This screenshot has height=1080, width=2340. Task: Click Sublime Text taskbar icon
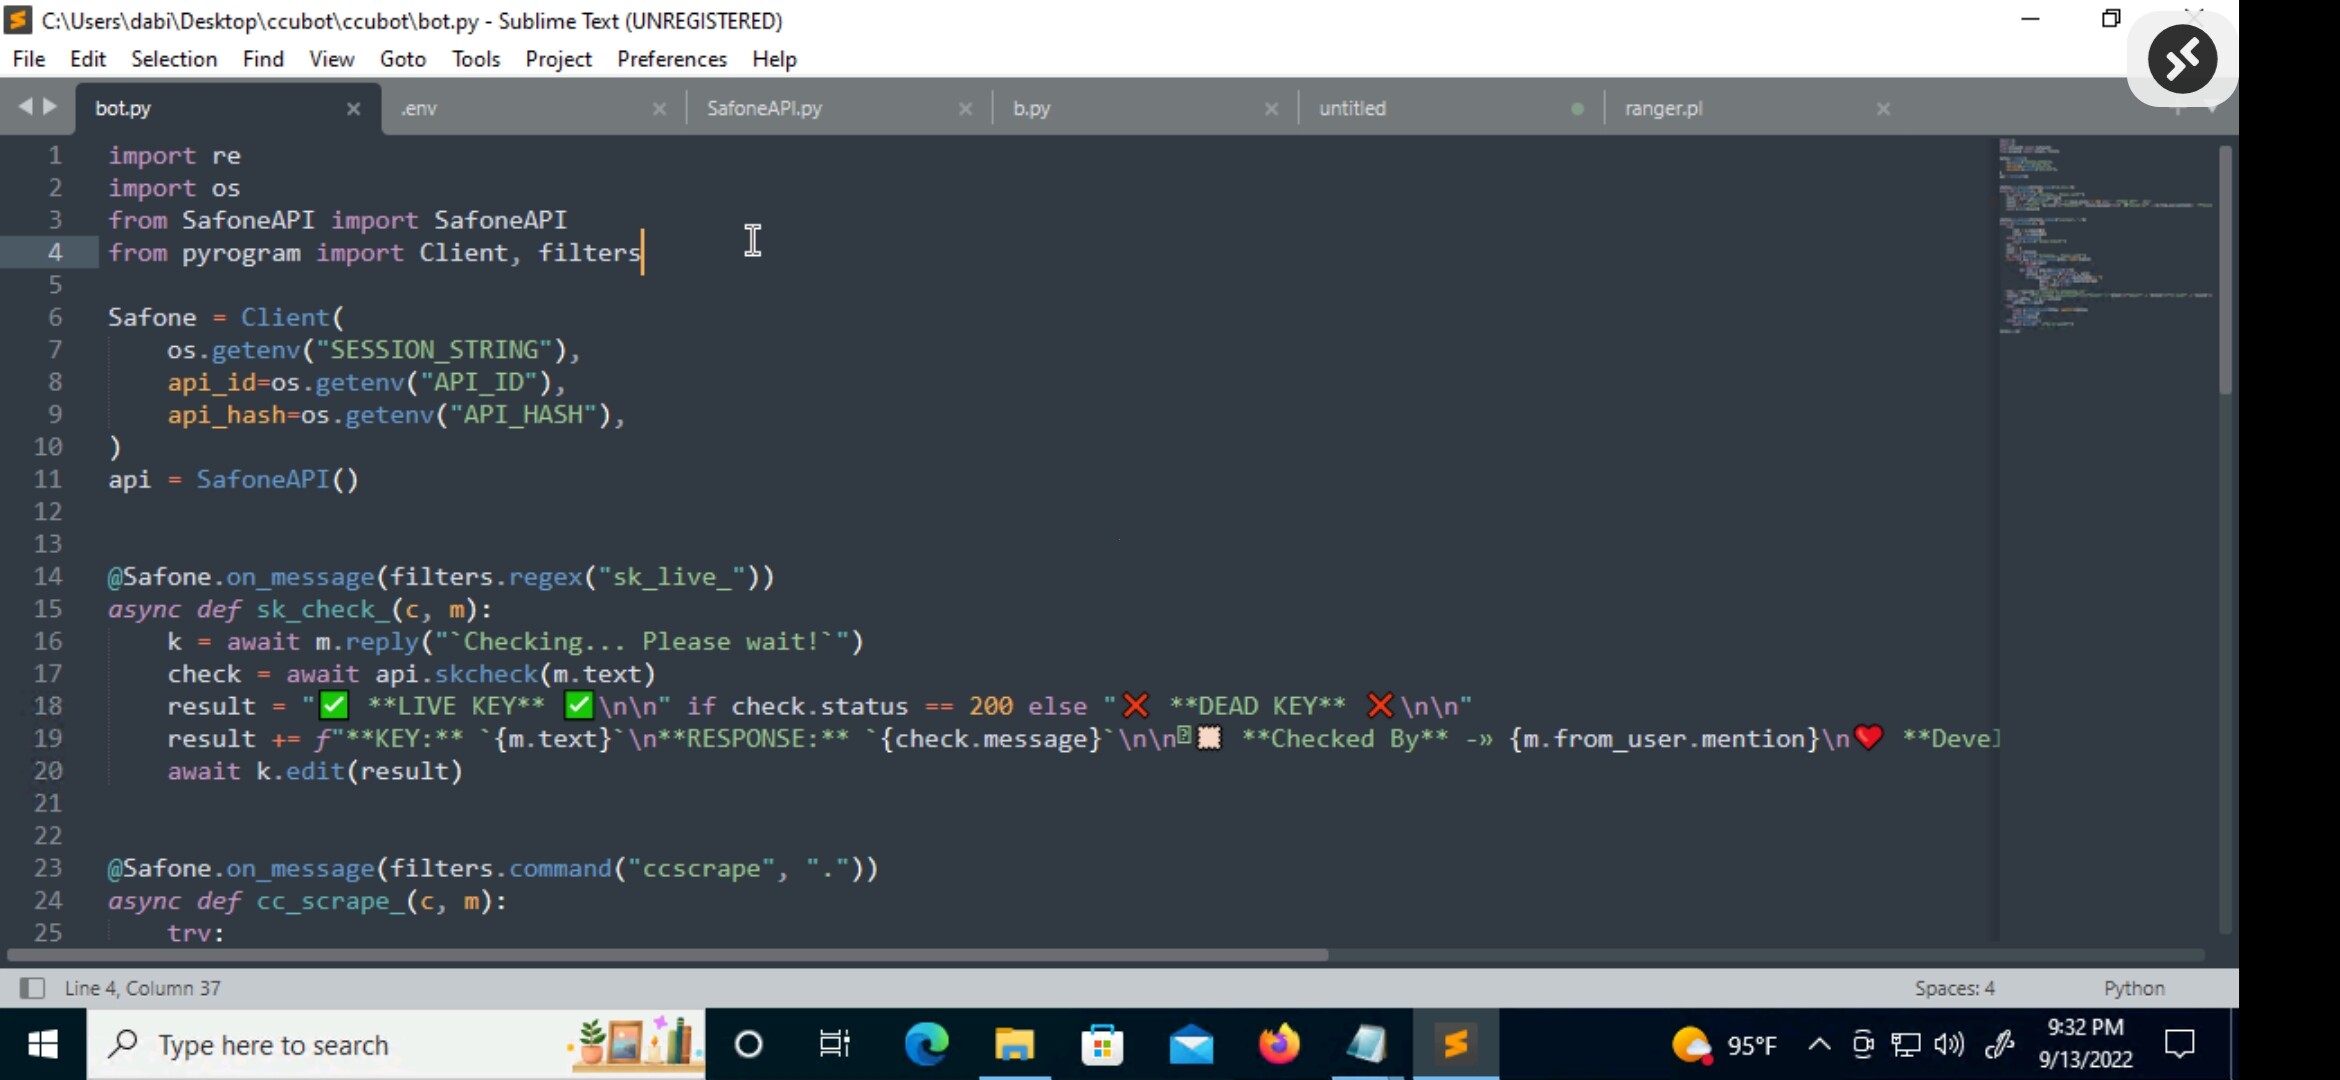pos(1455,1044)
